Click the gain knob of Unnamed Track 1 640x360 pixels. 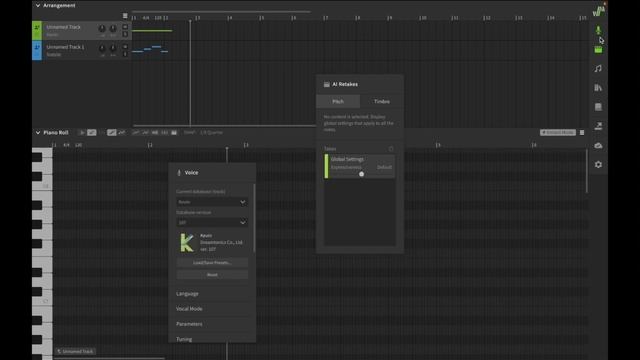pos(102,48)
